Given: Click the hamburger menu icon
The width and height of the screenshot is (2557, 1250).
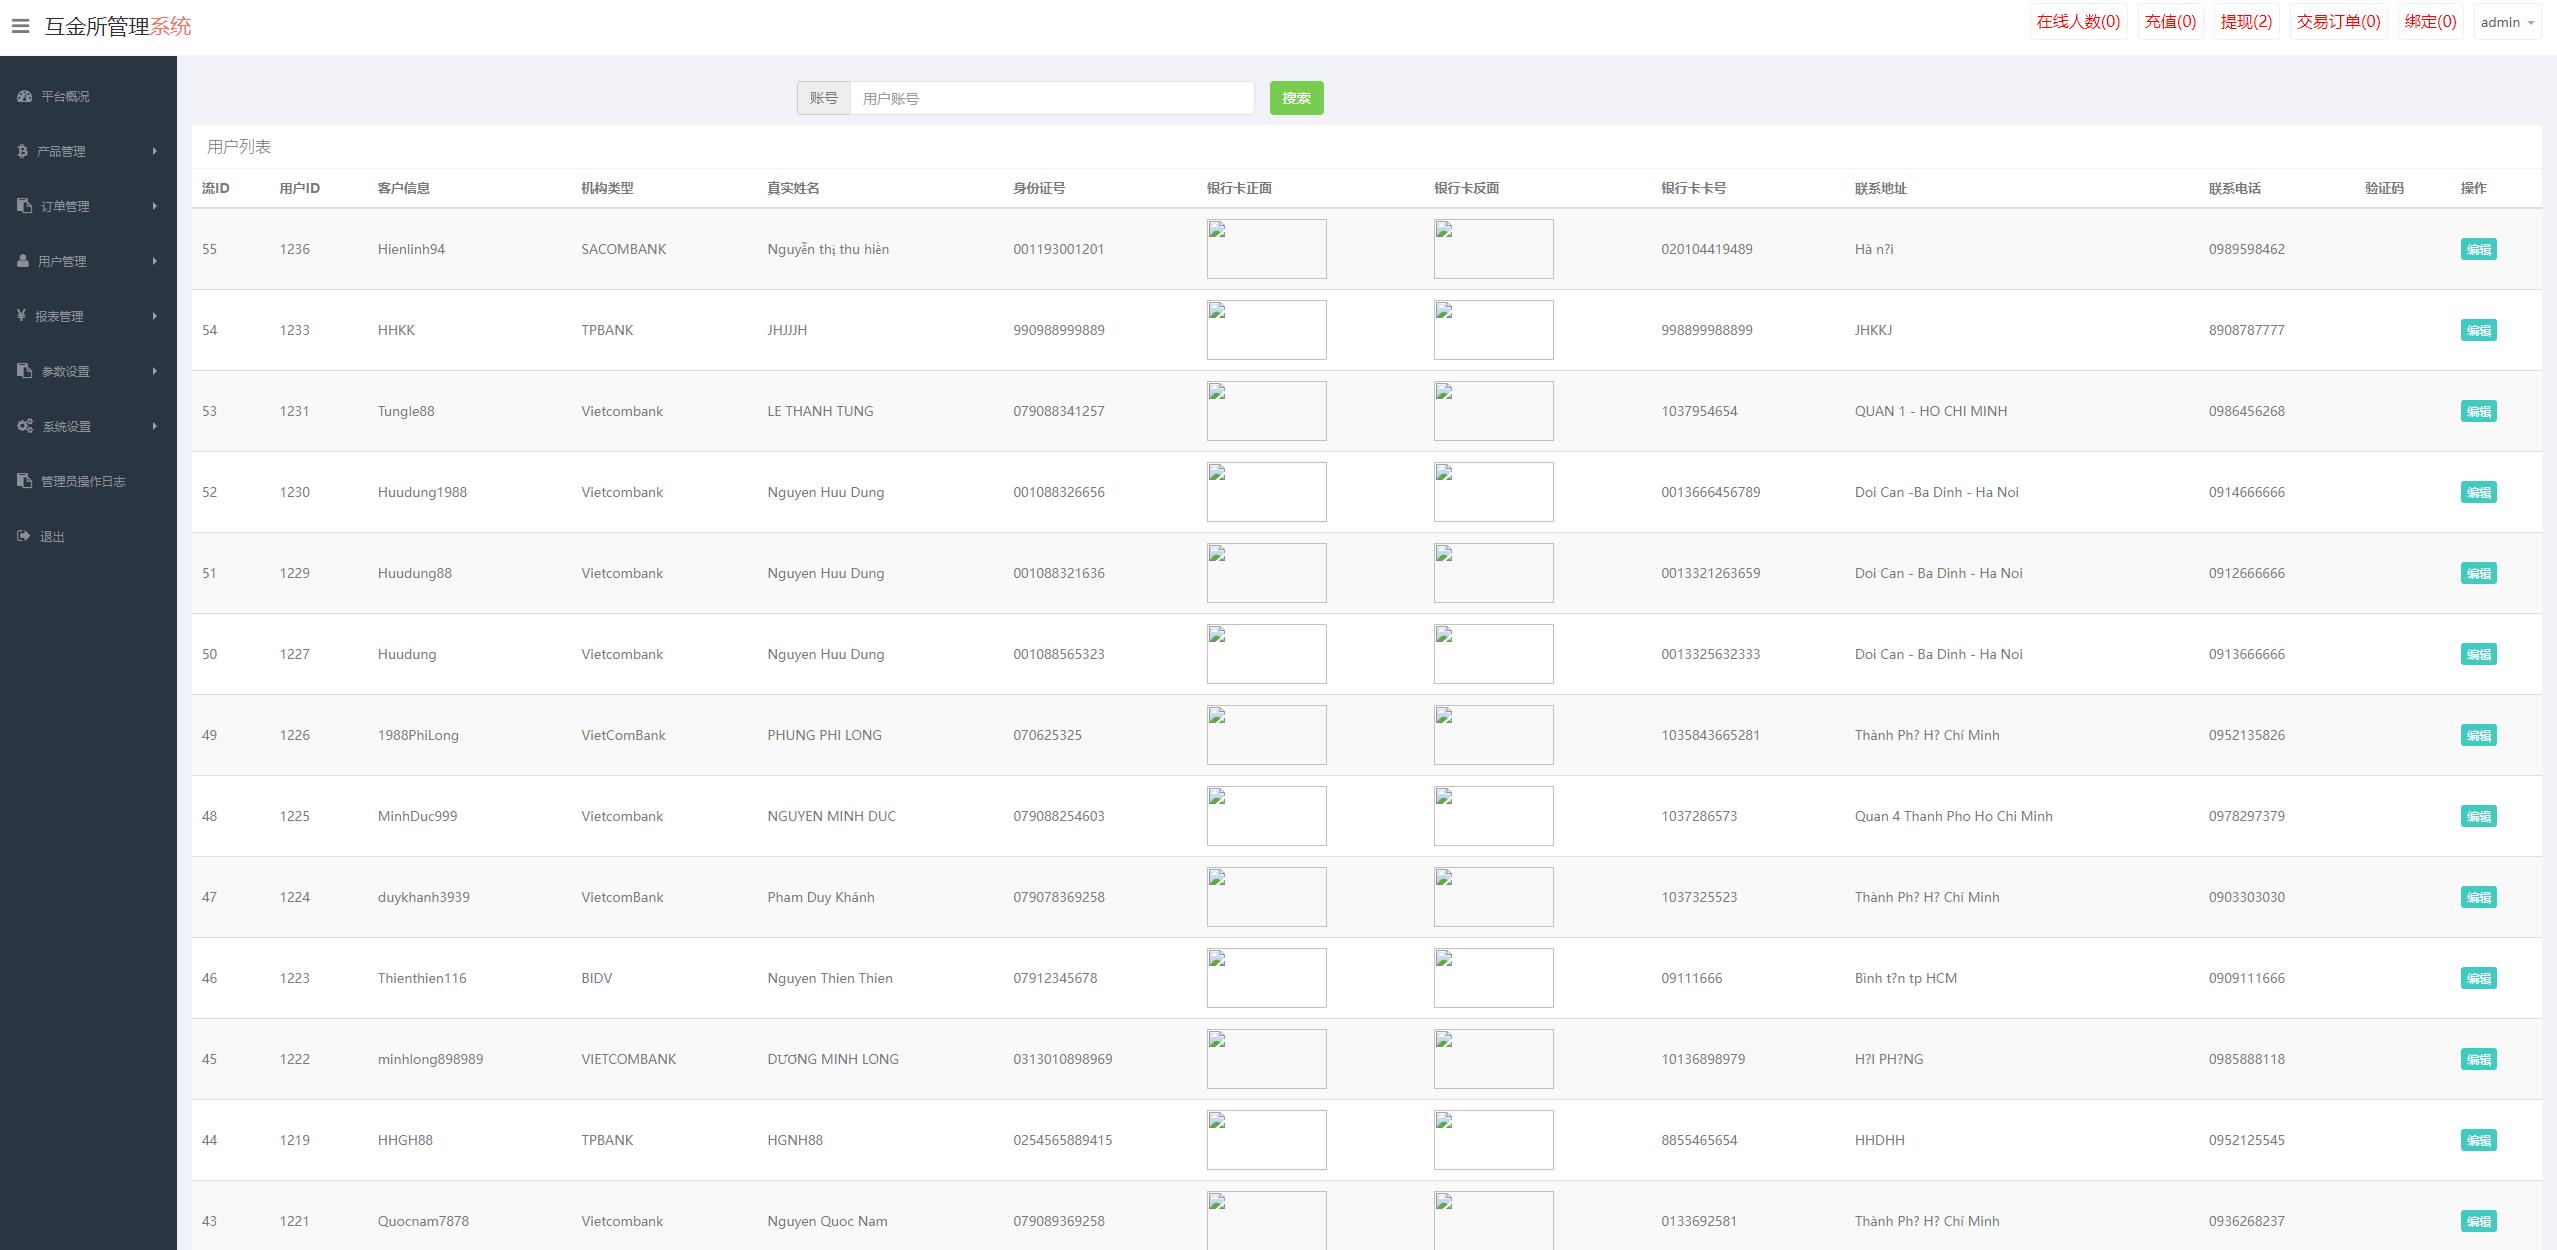Looking at the screenshot, I should coord(20,26).
